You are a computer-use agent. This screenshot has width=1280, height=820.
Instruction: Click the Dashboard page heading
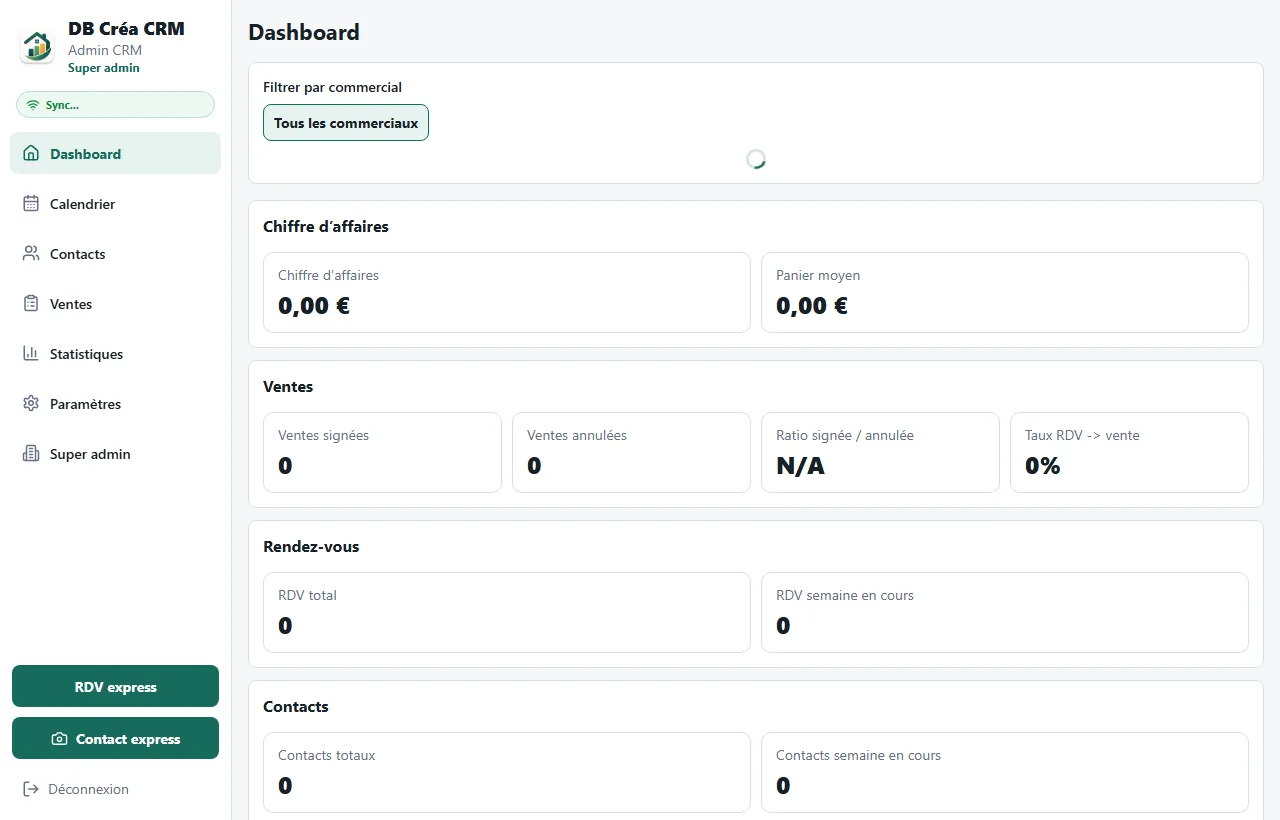pyautogui.click(x=304, y=32)
